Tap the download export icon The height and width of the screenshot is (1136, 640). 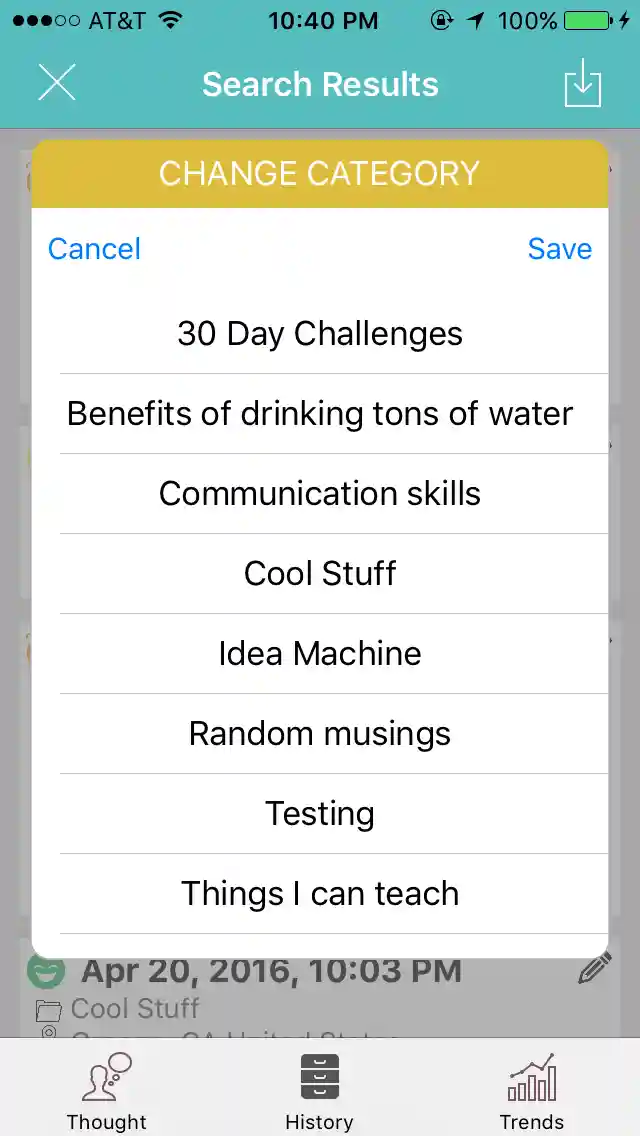coord(582,85)
